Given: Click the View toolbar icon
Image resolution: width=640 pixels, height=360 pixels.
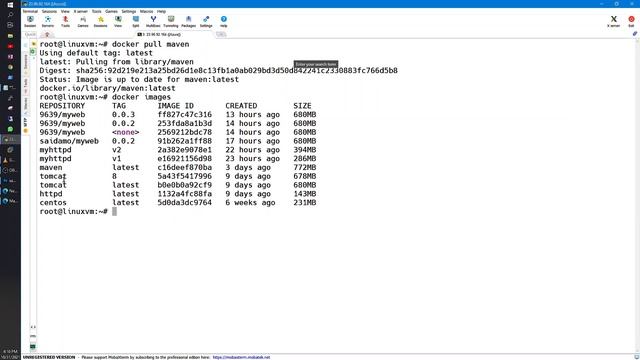Looking at the screenshot, I should 118,21.
